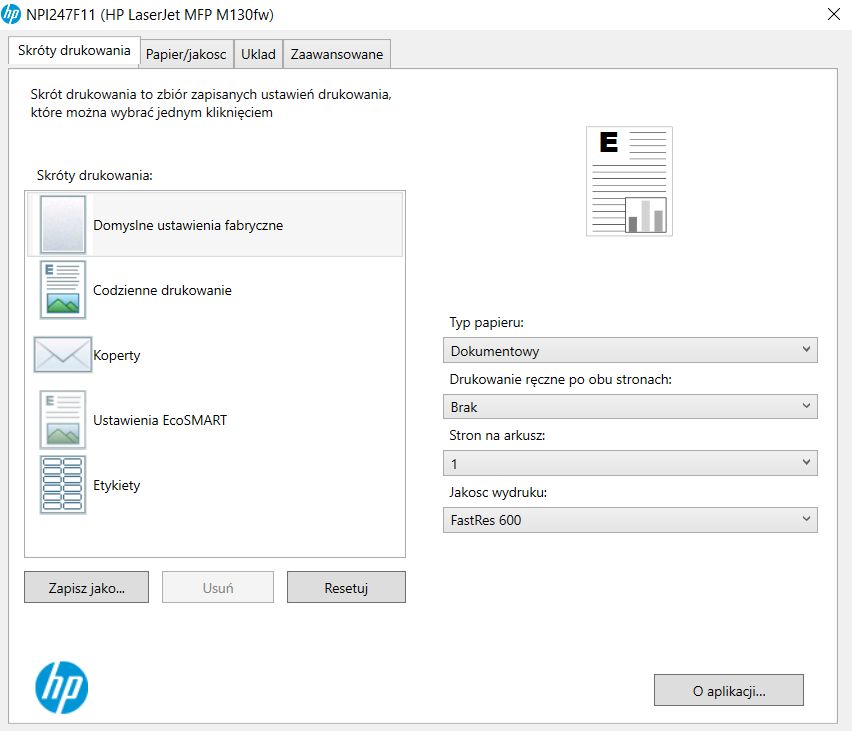Click the large blue HP logo
This screenshot has width=852, height=731.
click(x=61, y=688)
